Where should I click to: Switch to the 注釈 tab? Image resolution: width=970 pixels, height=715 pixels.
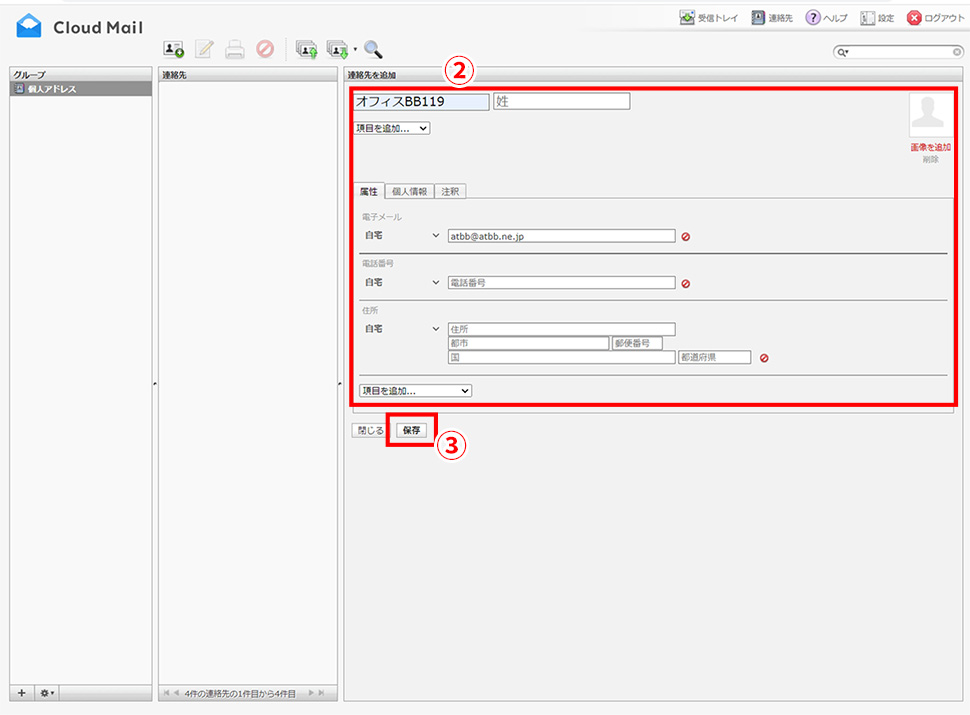(451, 191)
